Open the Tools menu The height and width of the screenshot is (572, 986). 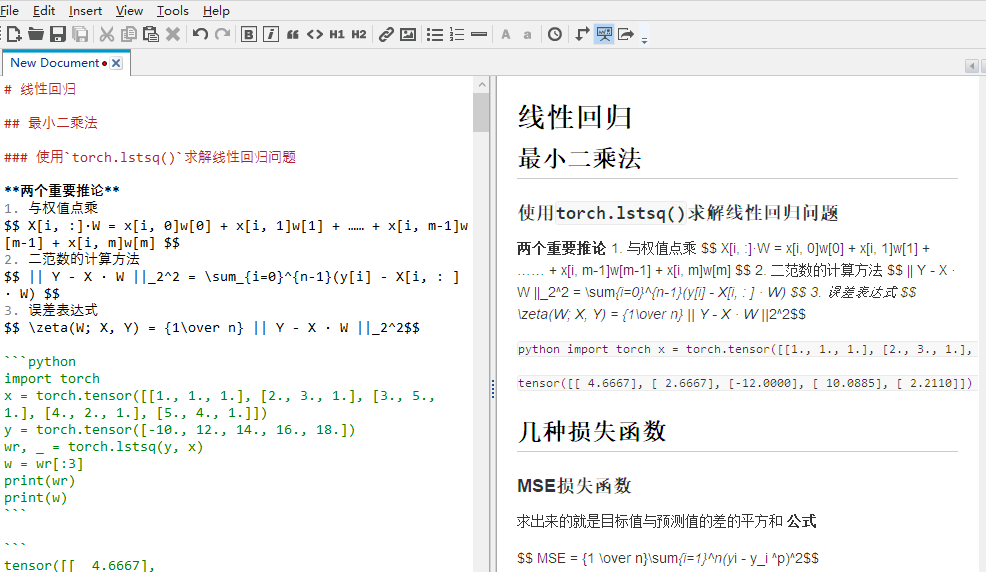pyautogui.click(x=173, y=11)
